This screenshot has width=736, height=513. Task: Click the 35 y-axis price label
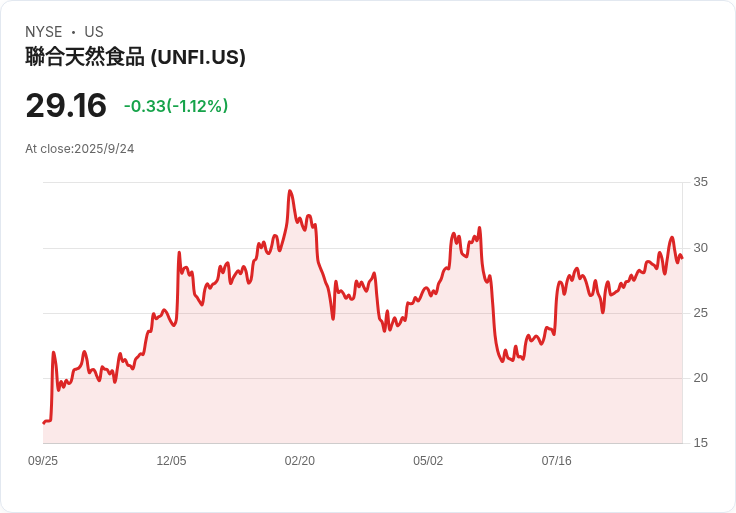[700, 182]
